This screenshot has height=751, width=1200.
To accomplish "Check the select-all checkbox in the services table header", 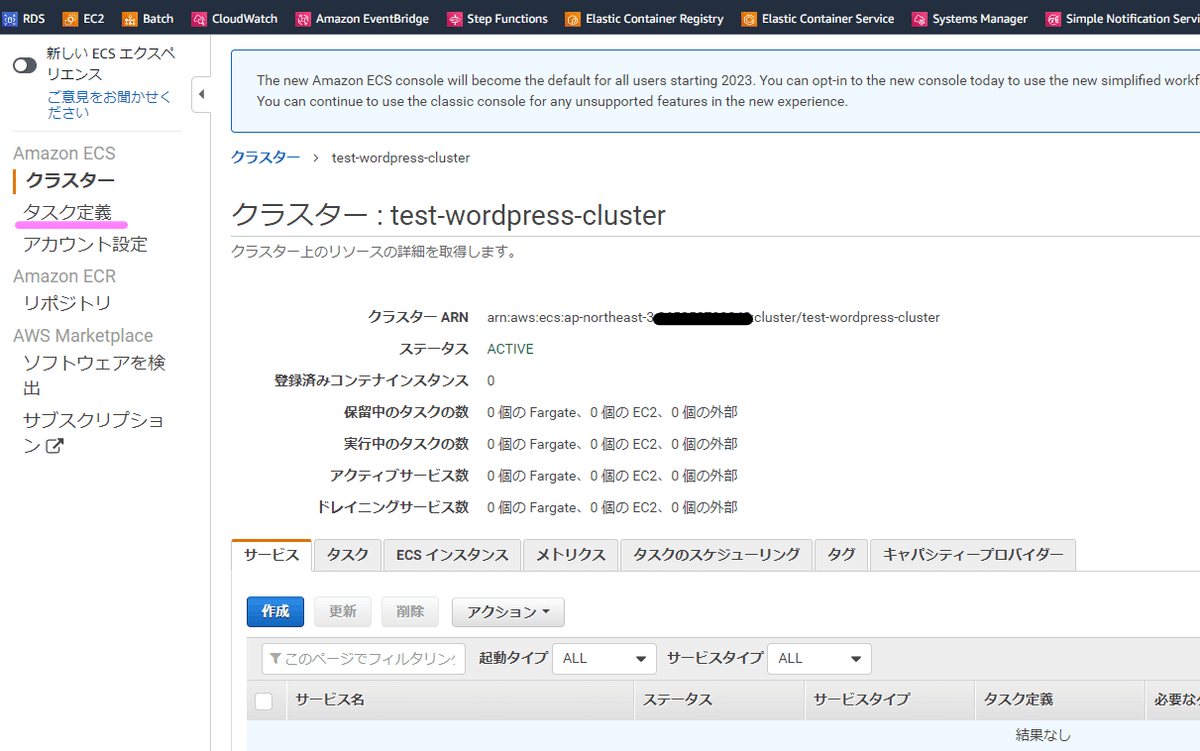I will (x=264, y=700).
